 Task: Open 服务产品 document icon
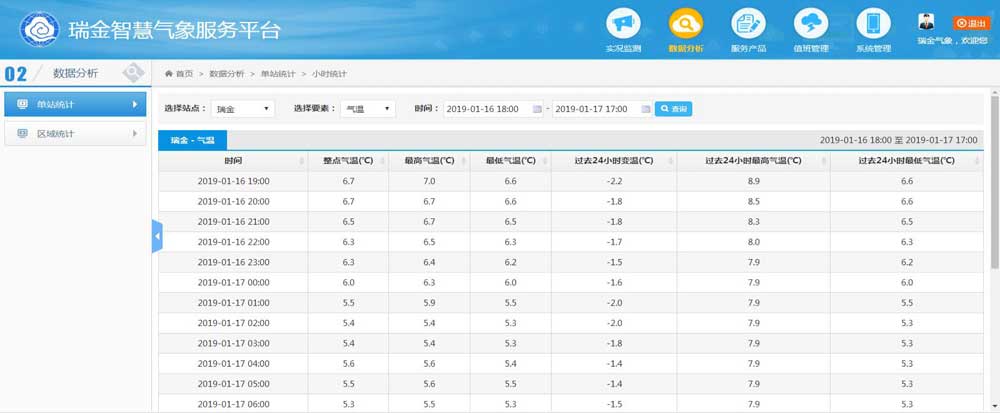coord(747,23)
